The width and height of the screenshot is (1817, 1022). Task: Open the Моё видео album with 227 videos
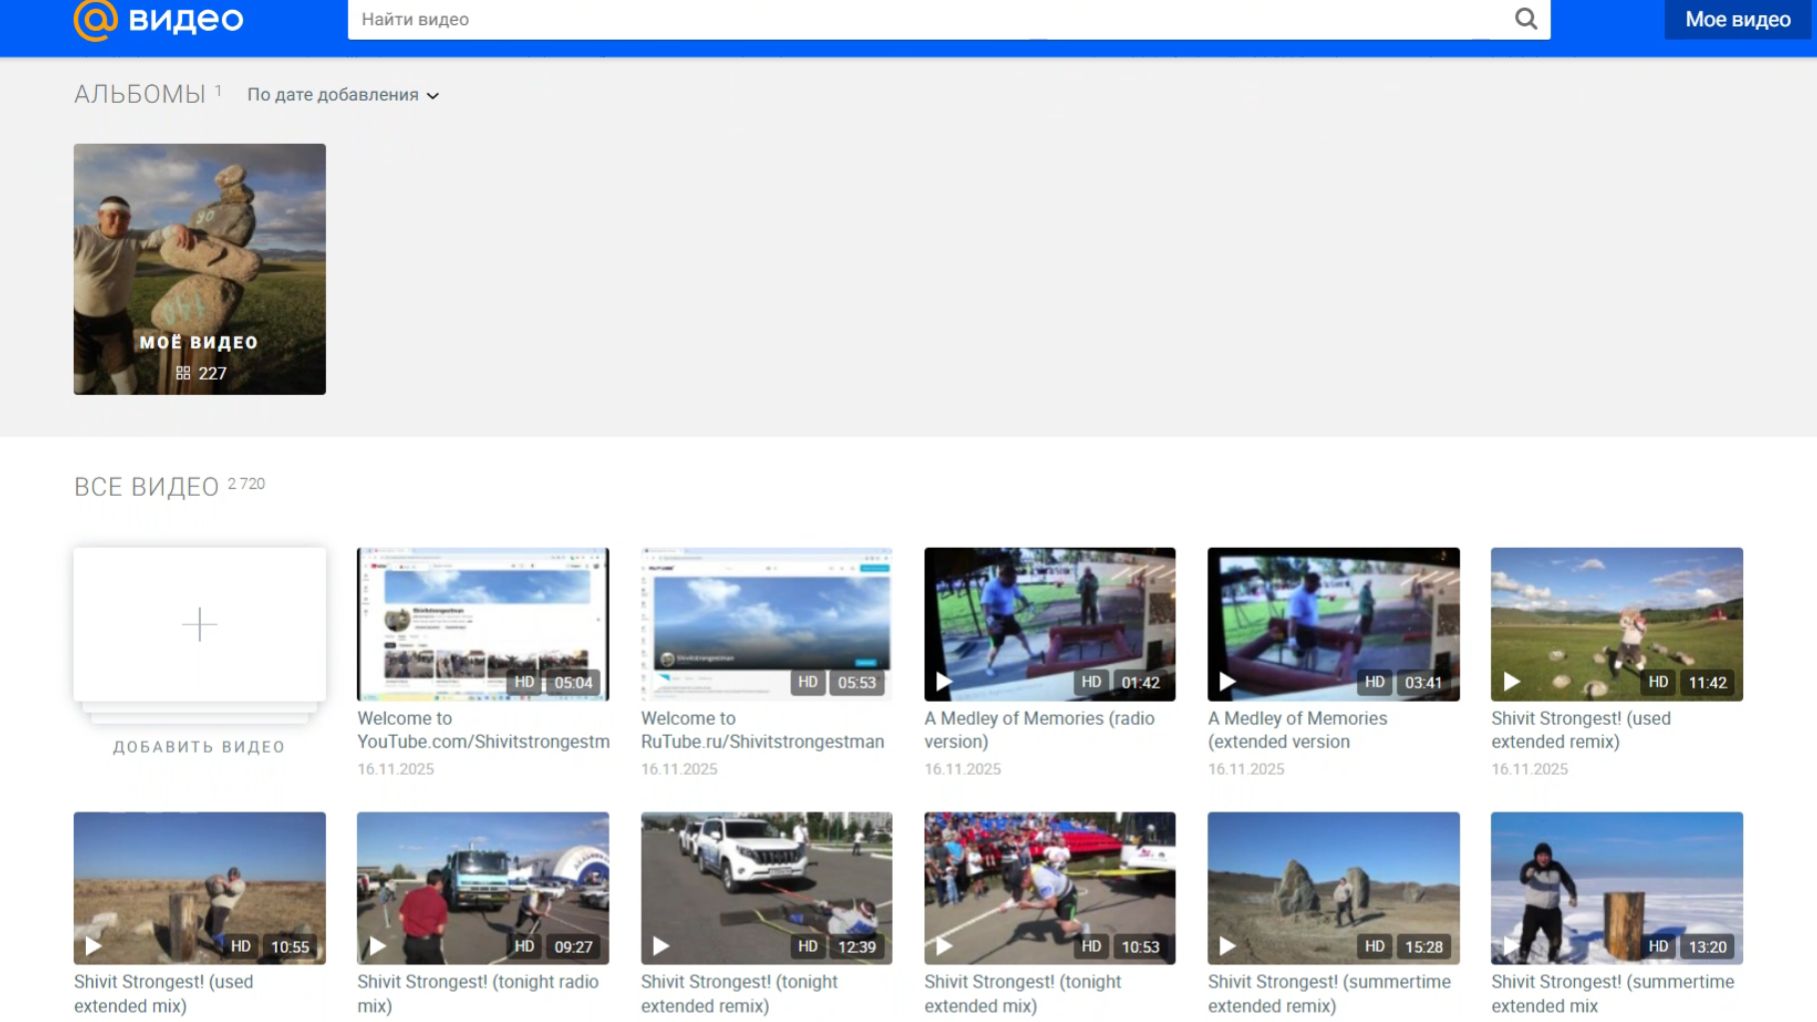199,269
